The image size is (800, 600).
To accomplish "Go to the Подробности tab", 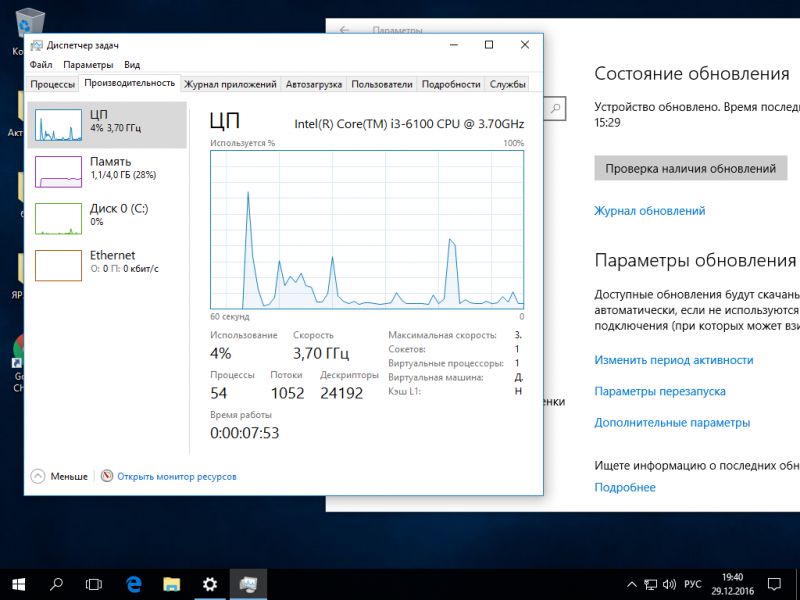I will coord(451,84).
